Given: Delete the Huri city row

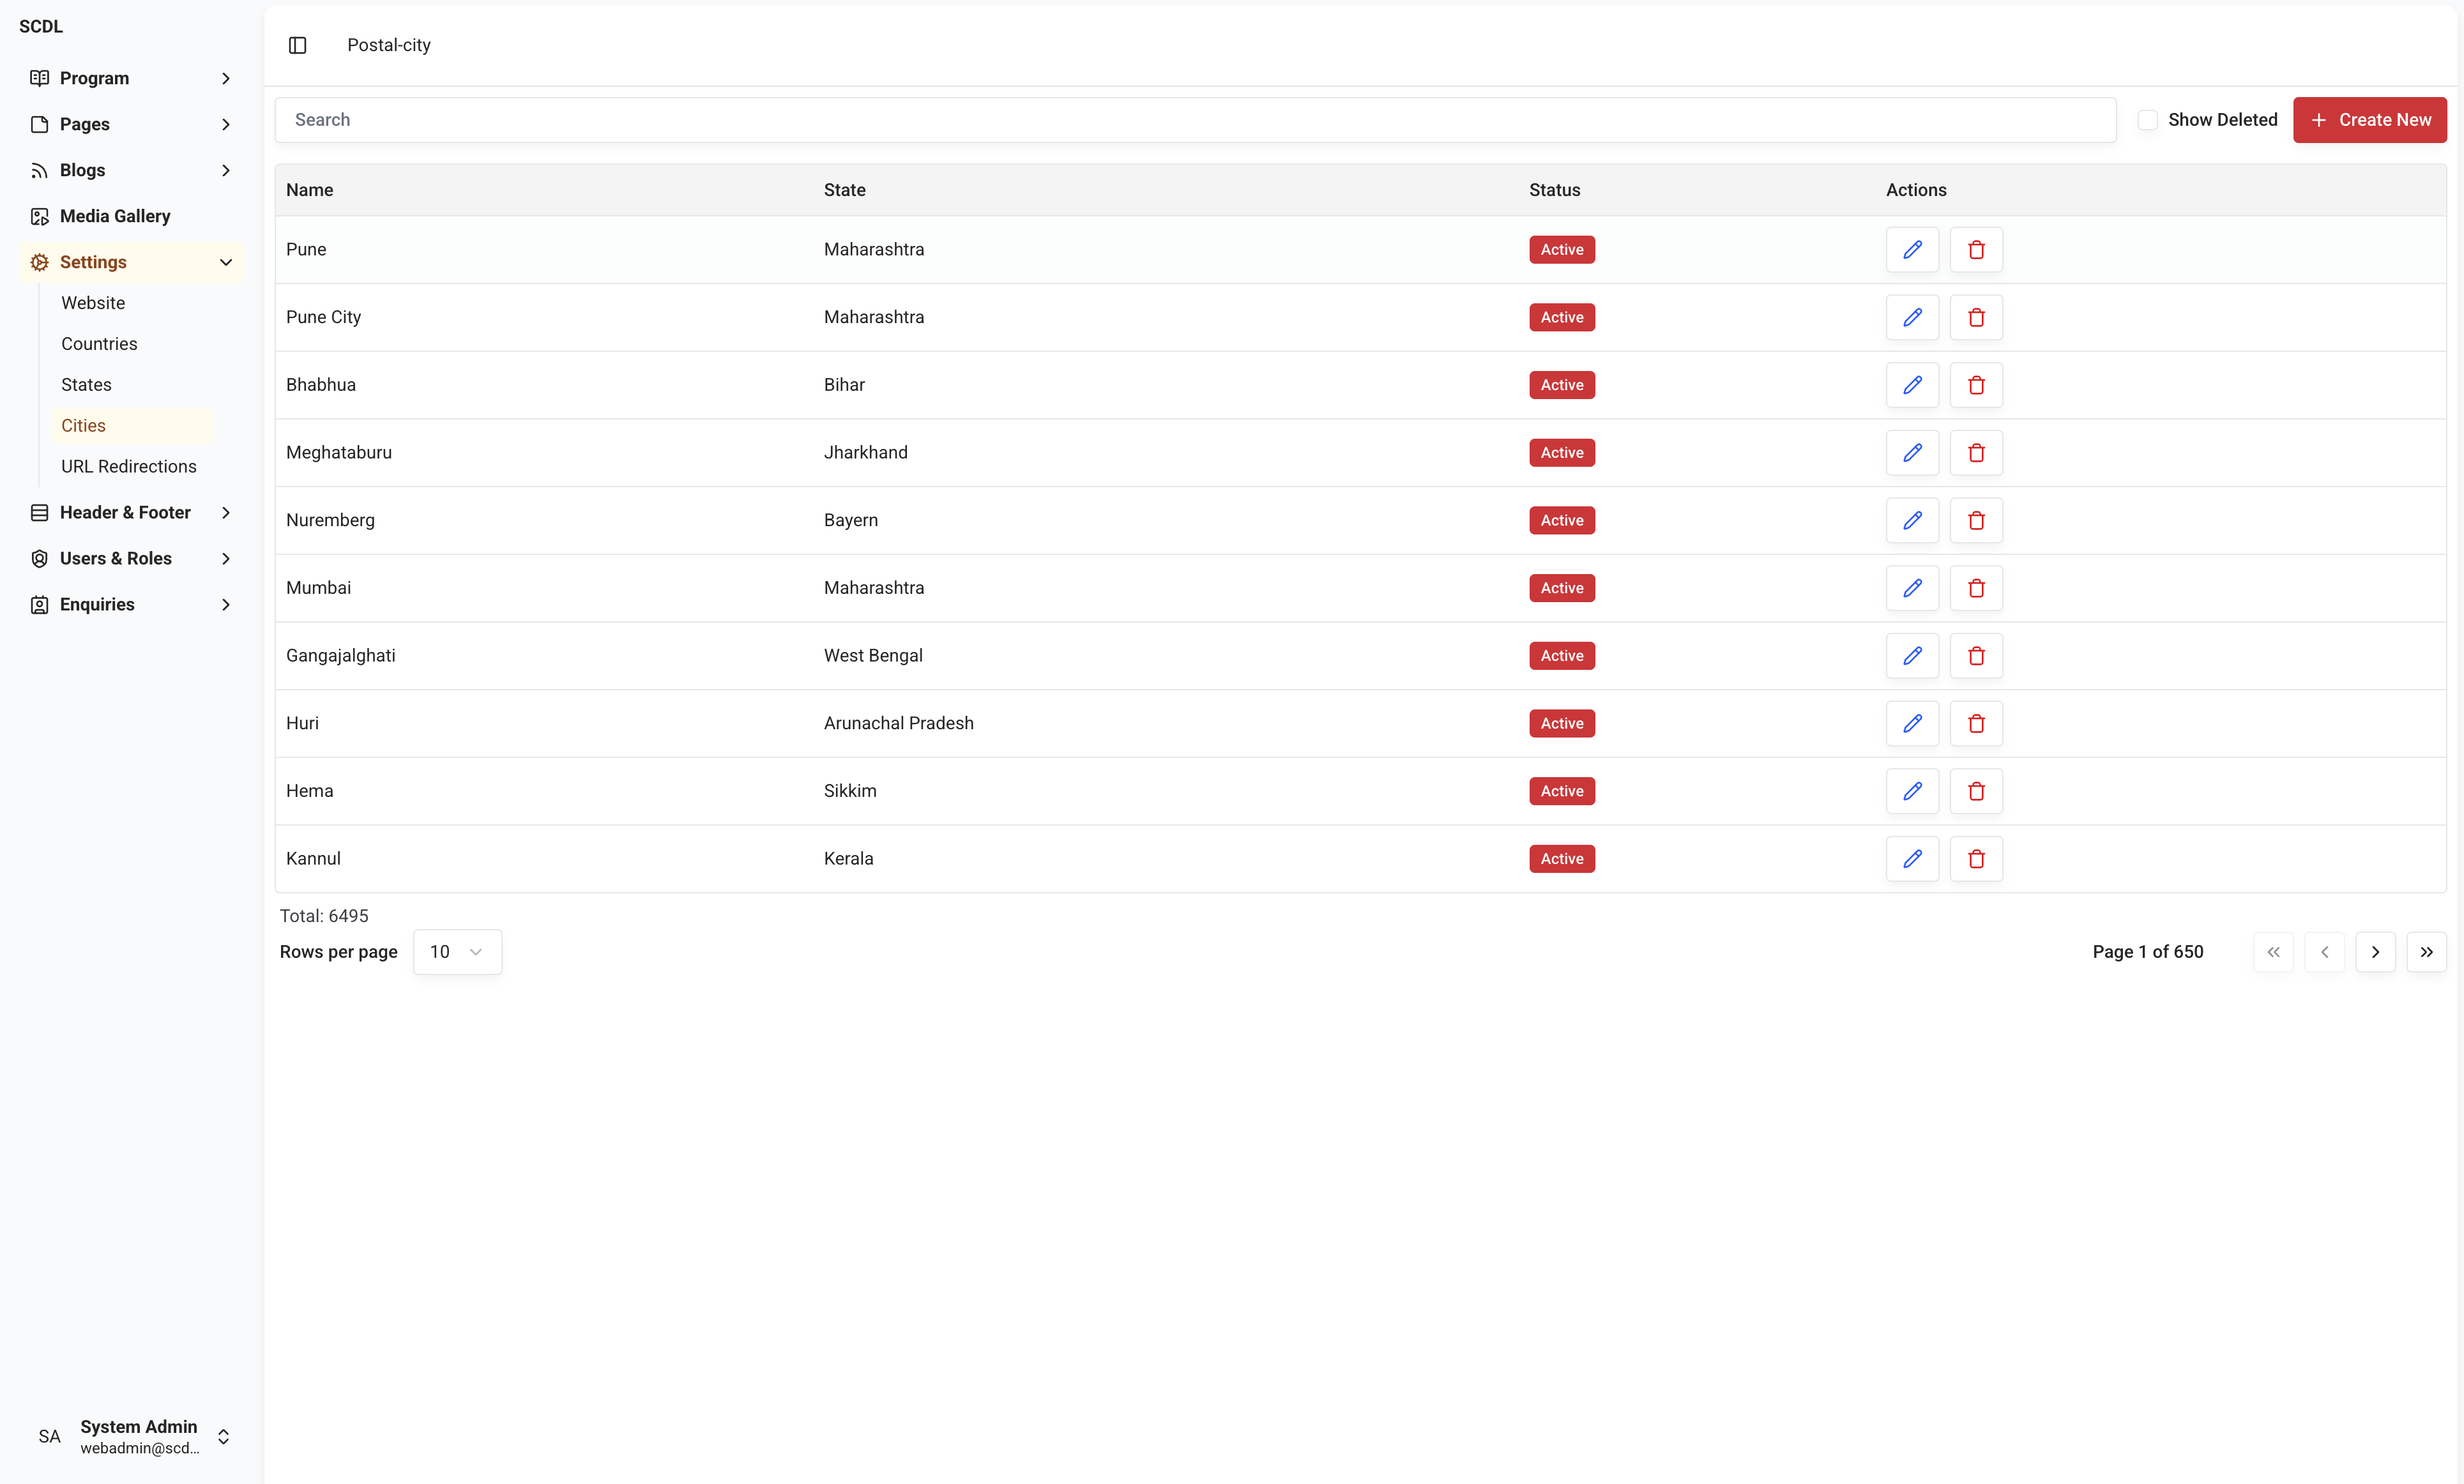Looking at the screenshot, I should click(x=1975, y=723).
